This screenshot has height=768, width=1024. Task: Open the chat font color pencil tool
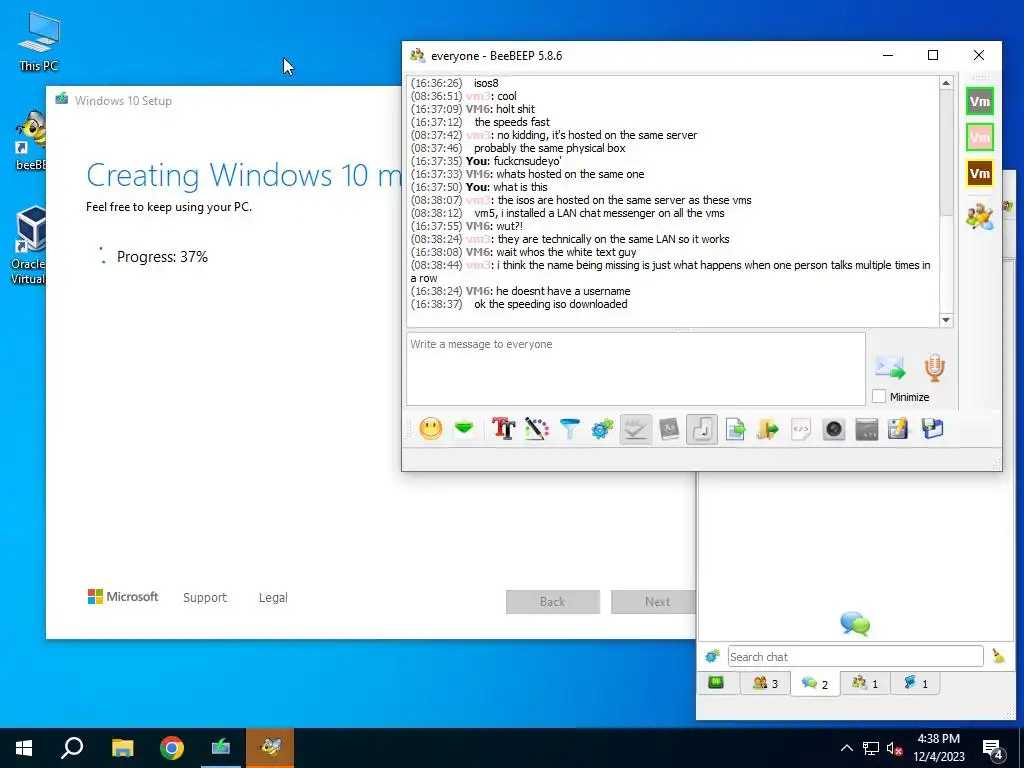[x=537, y=429]
